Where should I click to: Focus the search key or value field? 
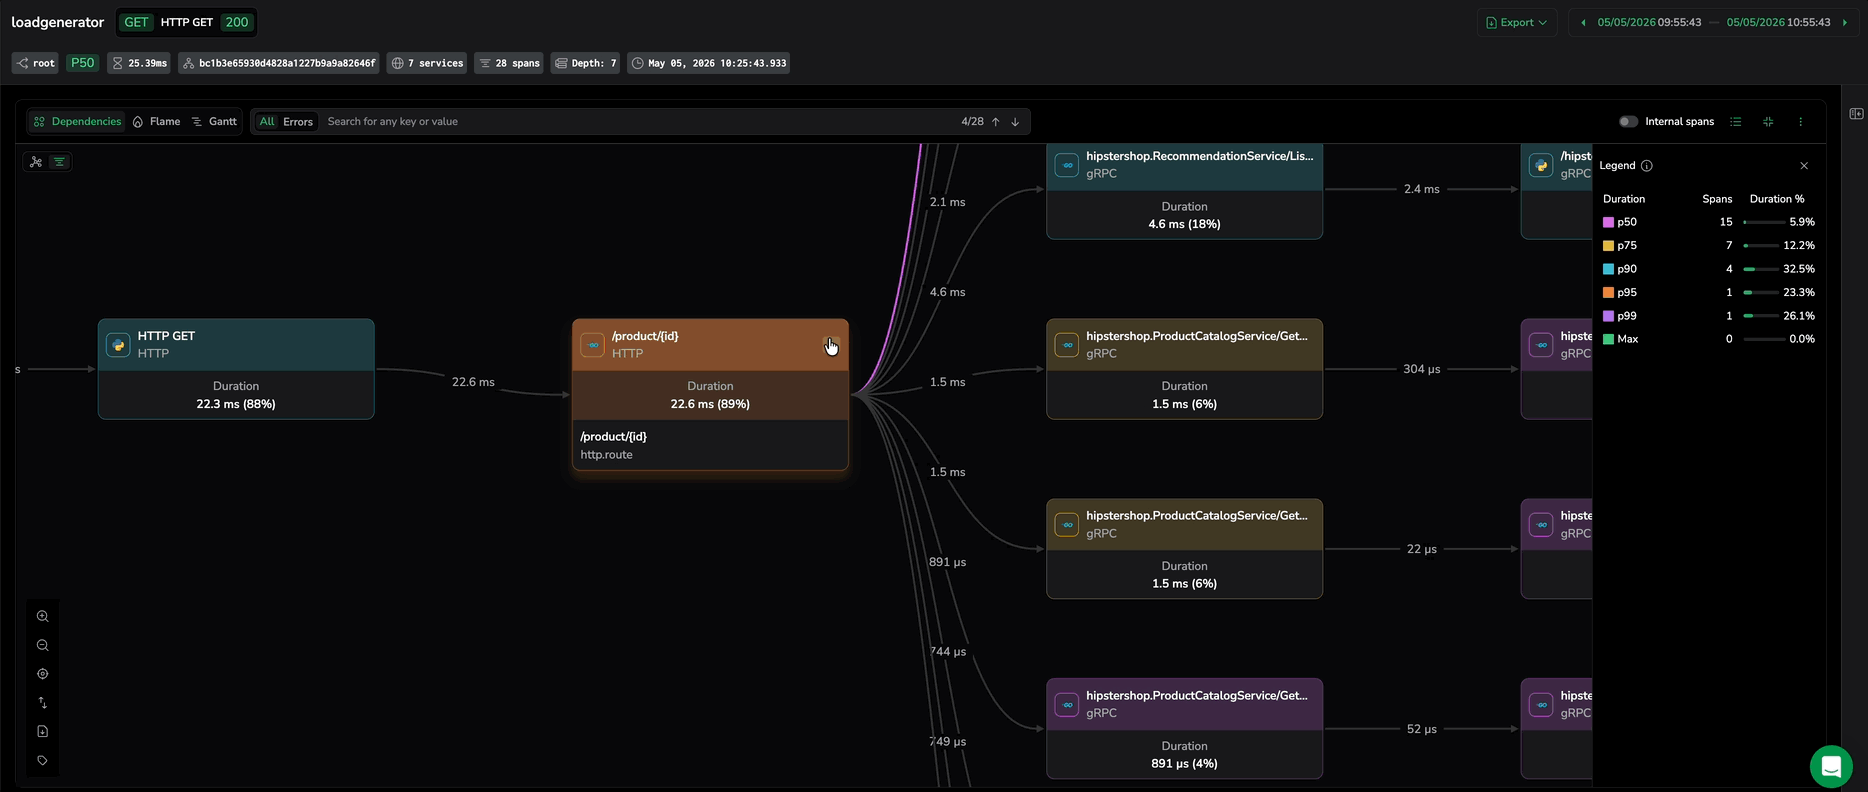pyautogui.click(x=640, y=122)
